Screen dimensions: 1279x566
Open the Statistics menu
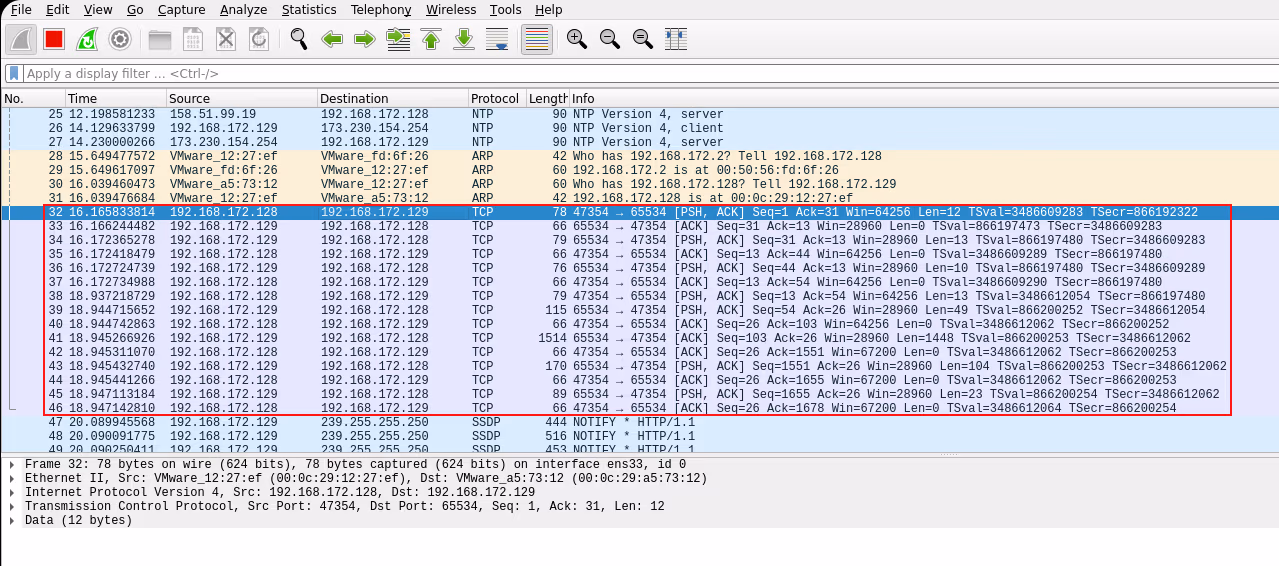coord(309,10)
